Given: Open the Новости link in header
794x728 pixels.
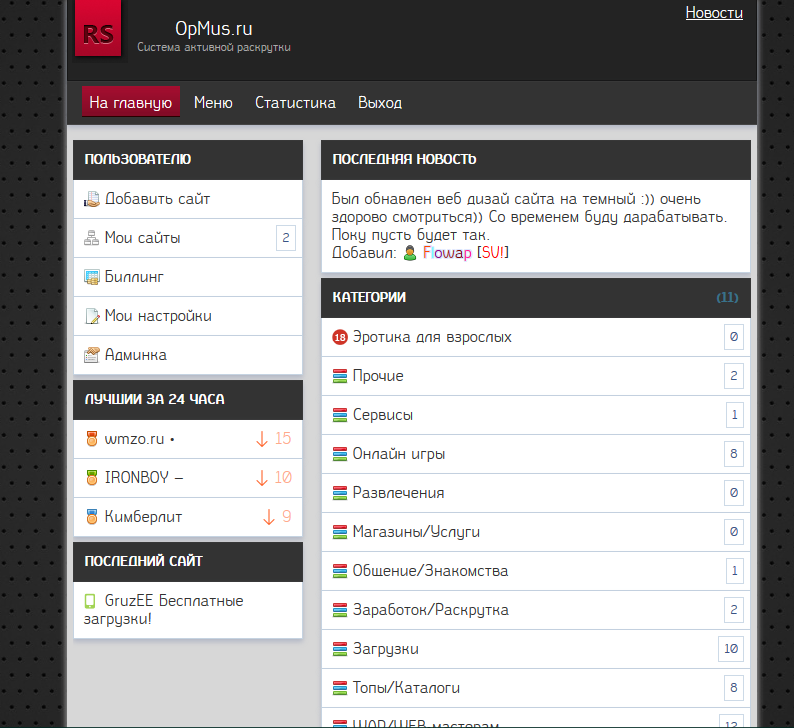Looking at the screenshot, I should [714, 13].
